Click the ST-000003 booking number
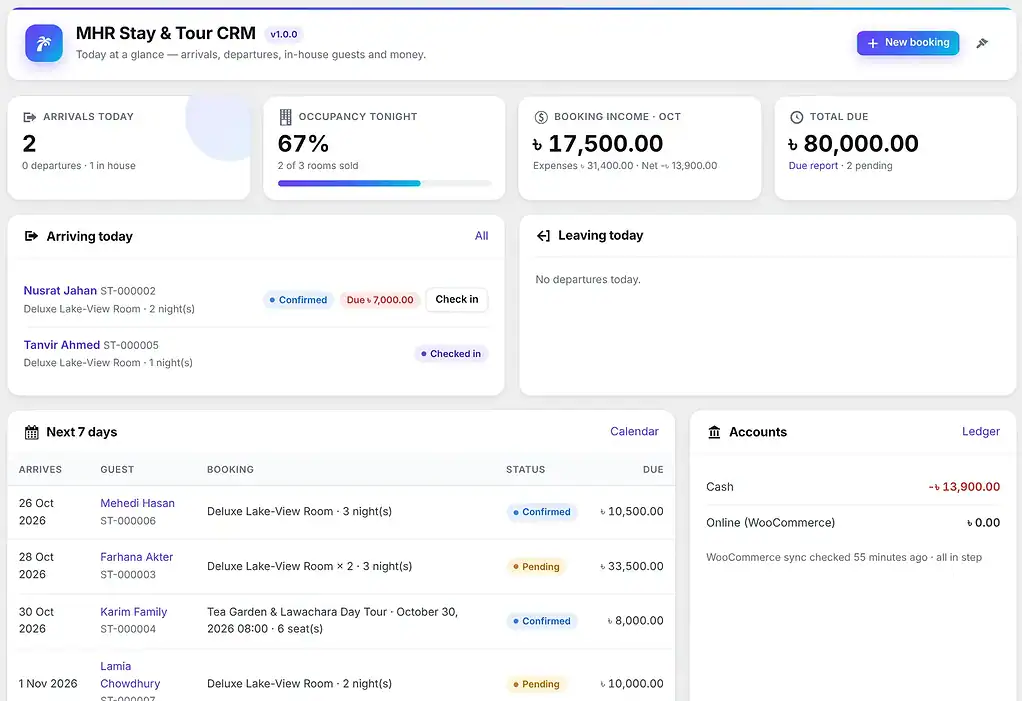Image resolution: width=1022 pixels, height=701 pixels. [128, 575]
